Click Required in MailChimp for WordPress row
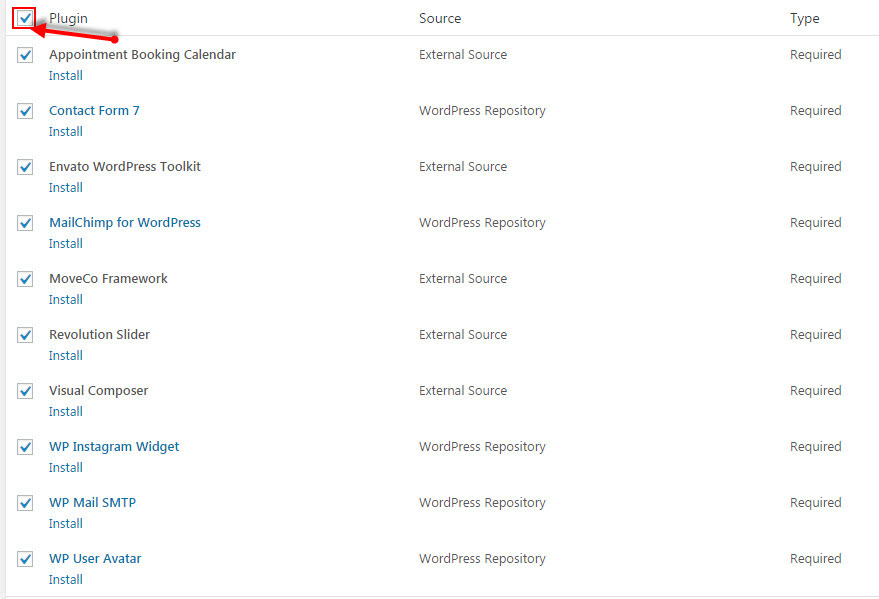879x599 pixels. click(x=816, y=222)
